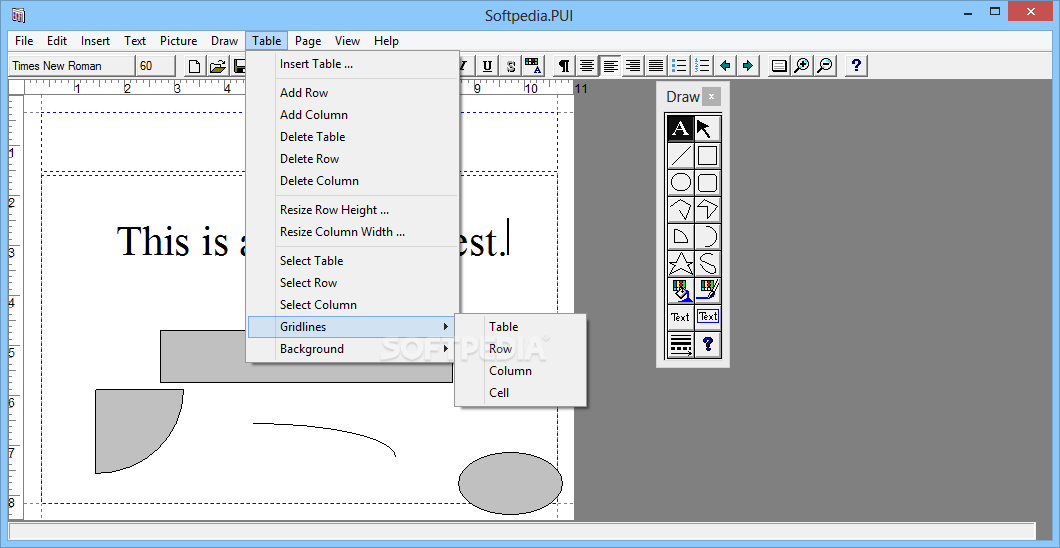Toggle bulleted list

click(x=679, y=66)
